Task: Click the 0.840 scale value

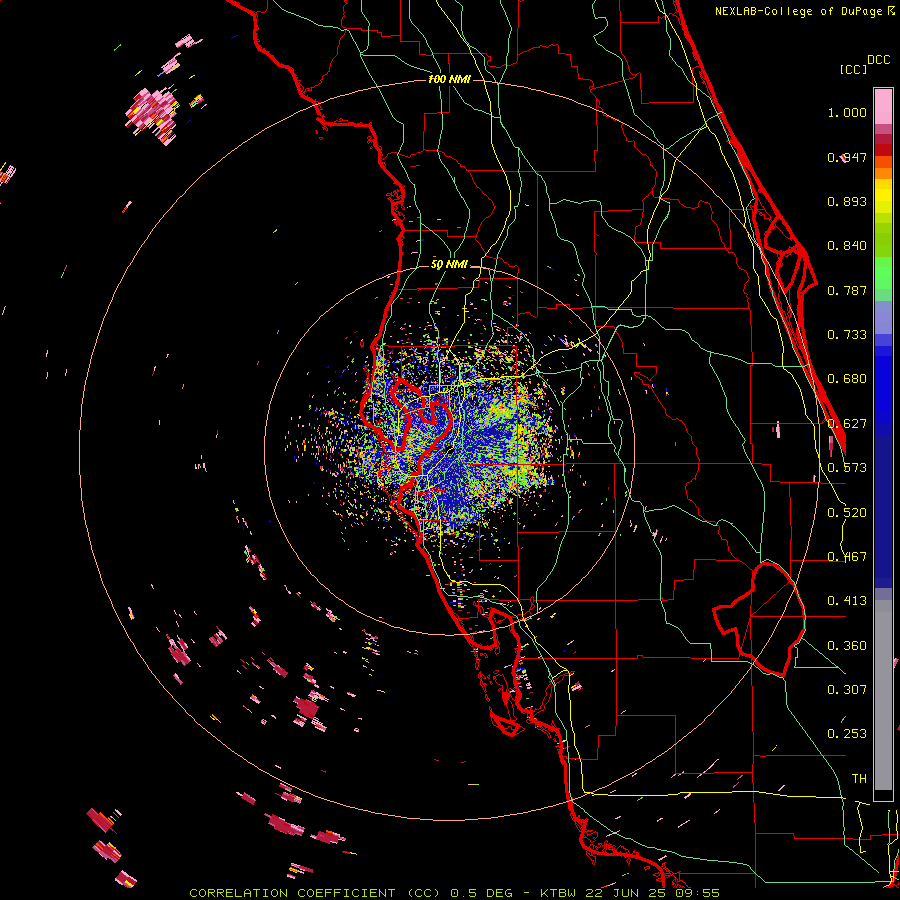Action: (847, 246)
